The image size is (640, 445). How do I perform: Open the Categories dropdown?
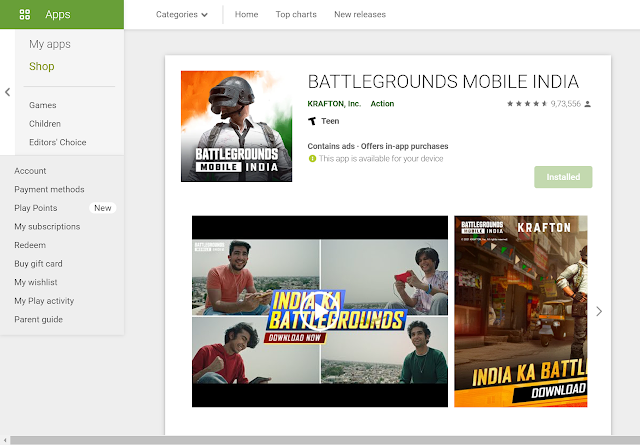point(182,15)
